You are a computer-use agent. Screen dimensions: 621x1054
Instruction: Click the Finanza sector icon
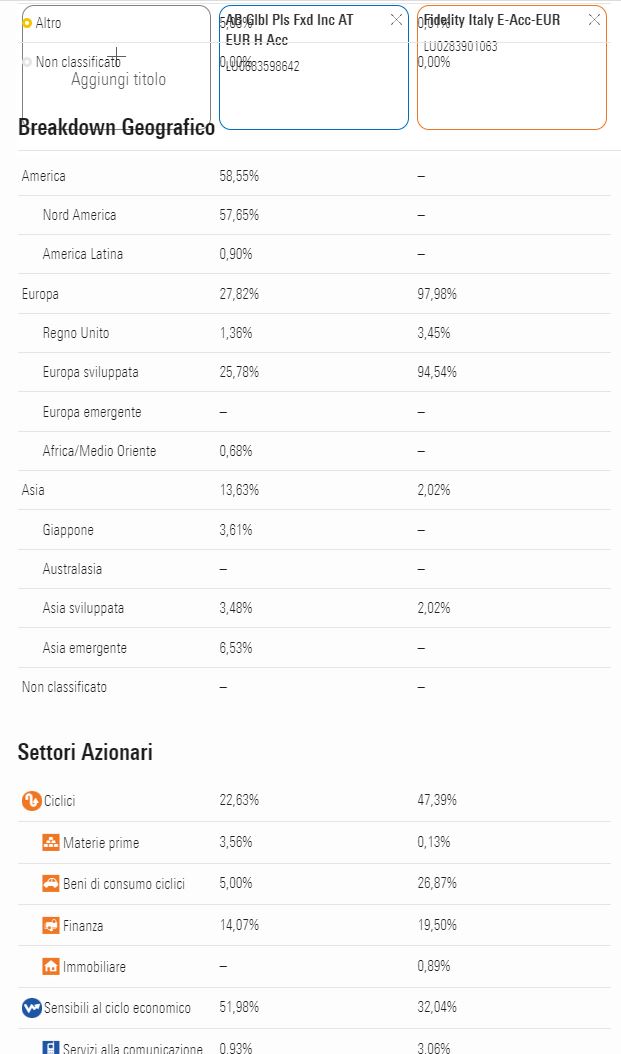click(51, 926)
